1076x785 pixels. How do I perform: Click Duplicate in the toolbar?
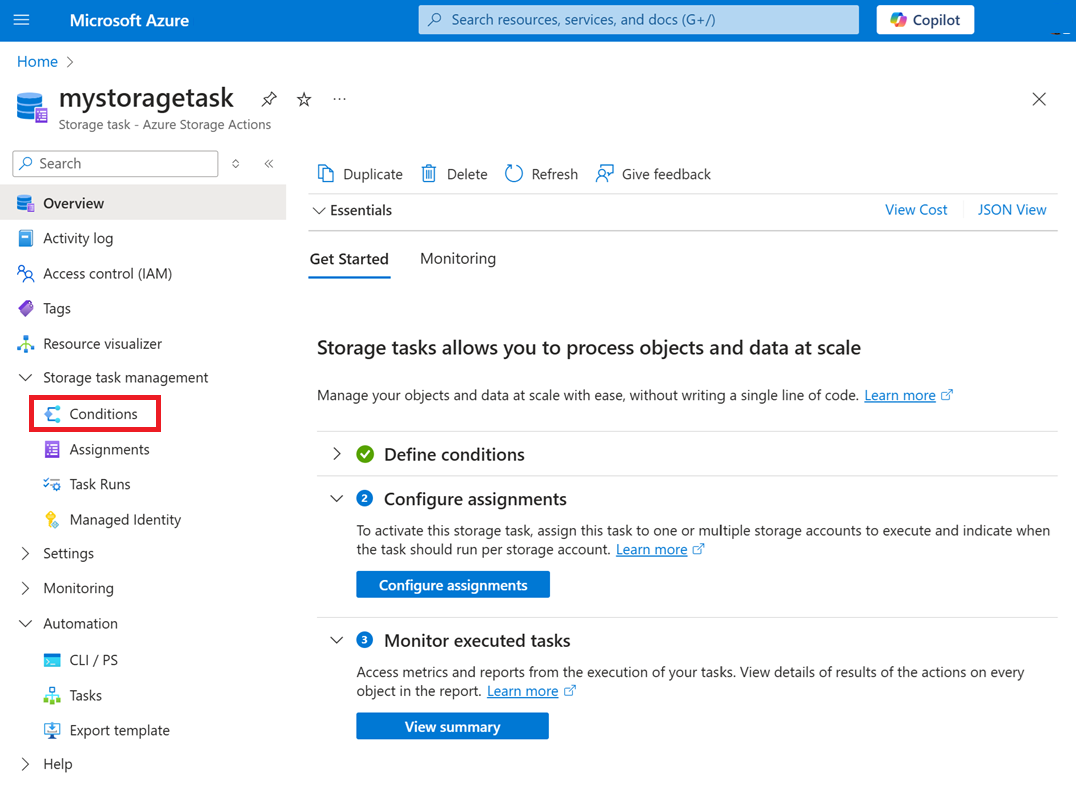point(360,174)
